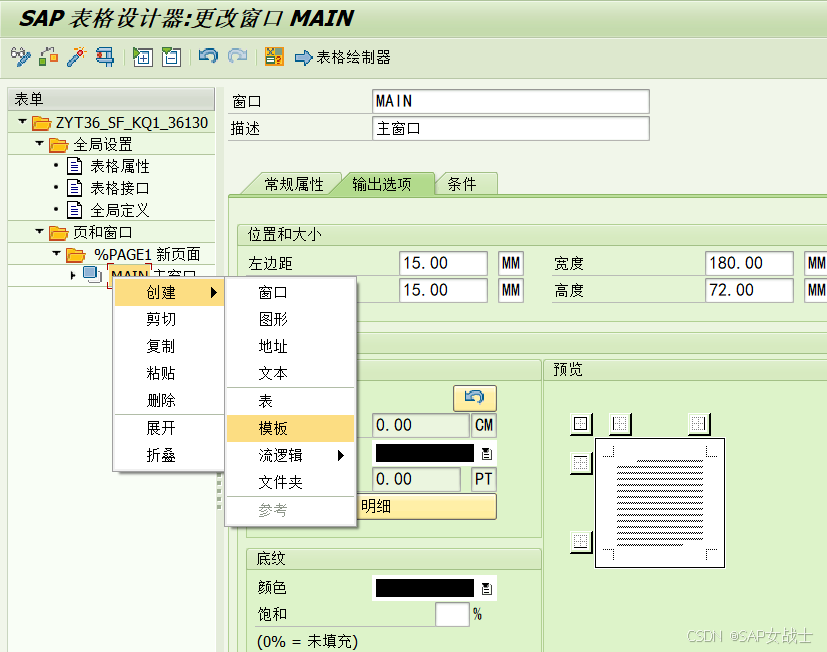Click the black 底纹 颜色 swatch
The width and height of the screenshot is (827, 652).
(x=425, y=588)
